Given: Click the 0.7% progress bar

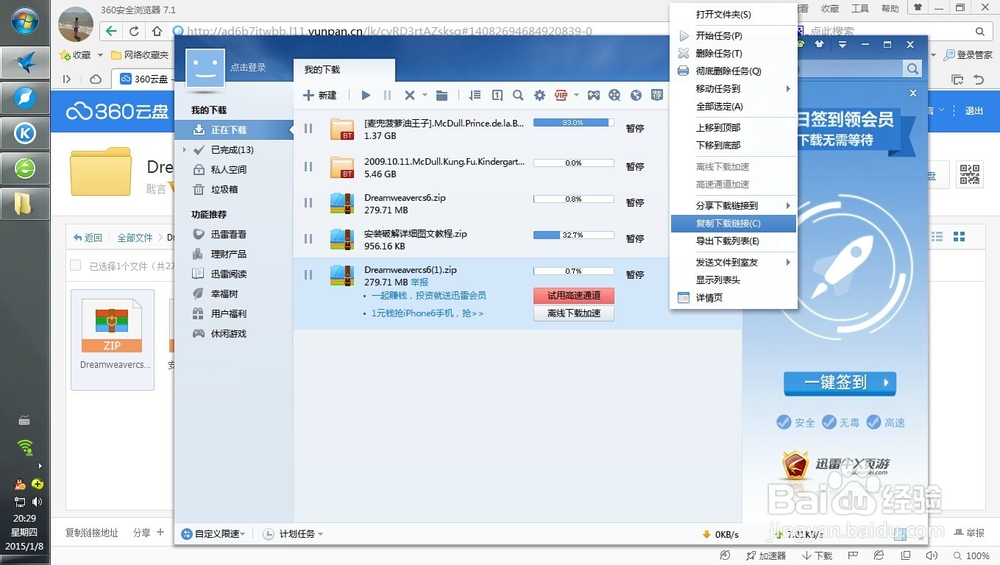Looking at the screenshot, I should coord(573,271).
